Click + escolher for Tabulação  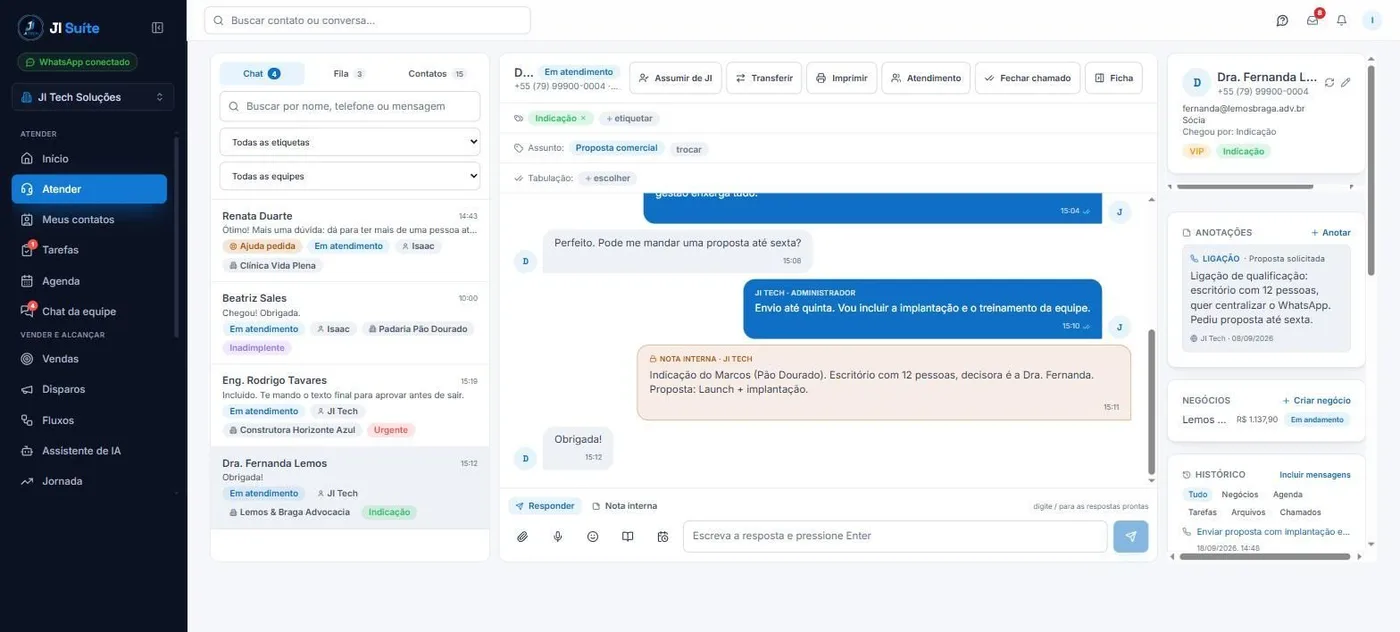pyautogui.click(x=608, y=178)
